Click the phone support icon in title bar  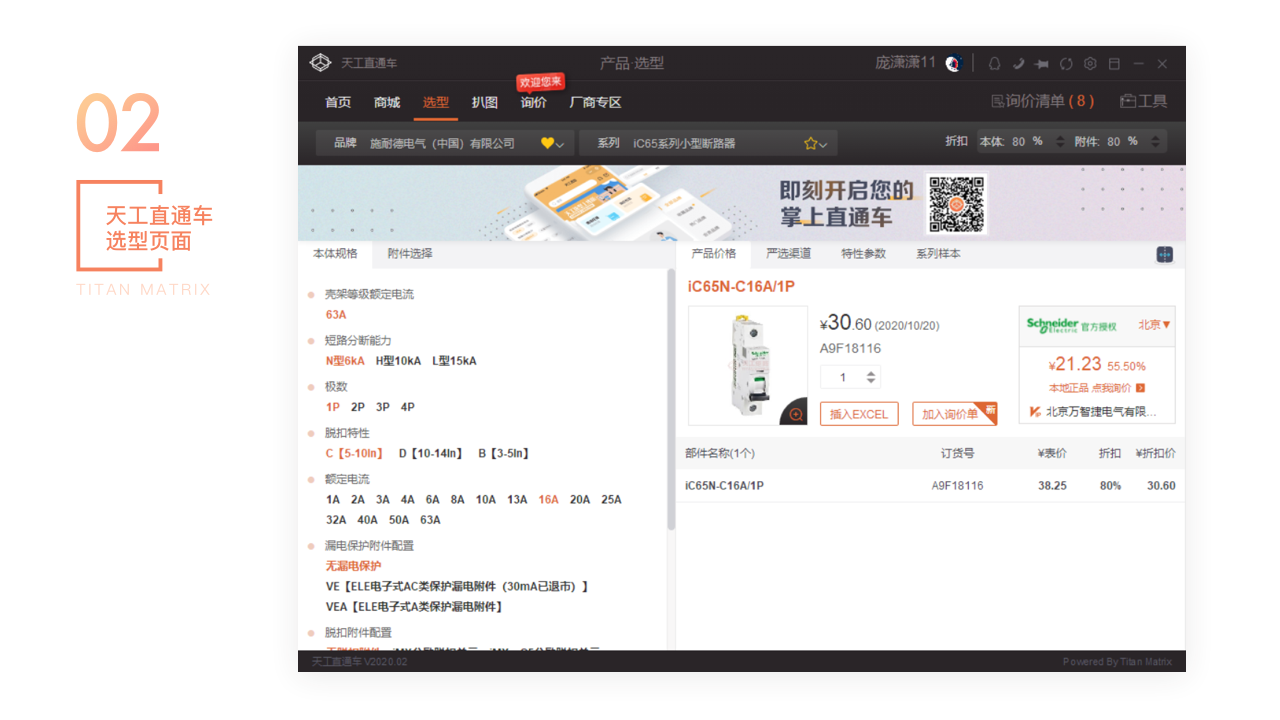pos(1018,63)
